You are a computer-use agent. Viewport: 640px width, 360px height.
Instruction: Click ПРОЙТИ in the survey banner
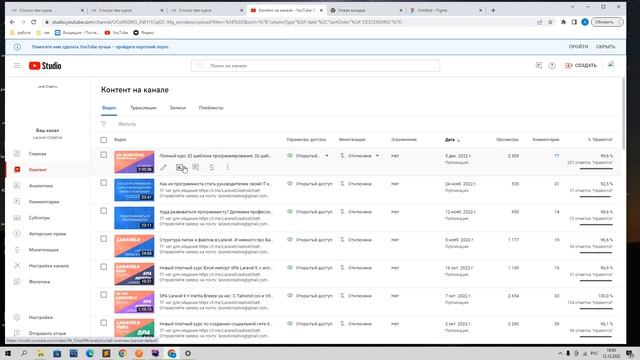pos(578,47)
